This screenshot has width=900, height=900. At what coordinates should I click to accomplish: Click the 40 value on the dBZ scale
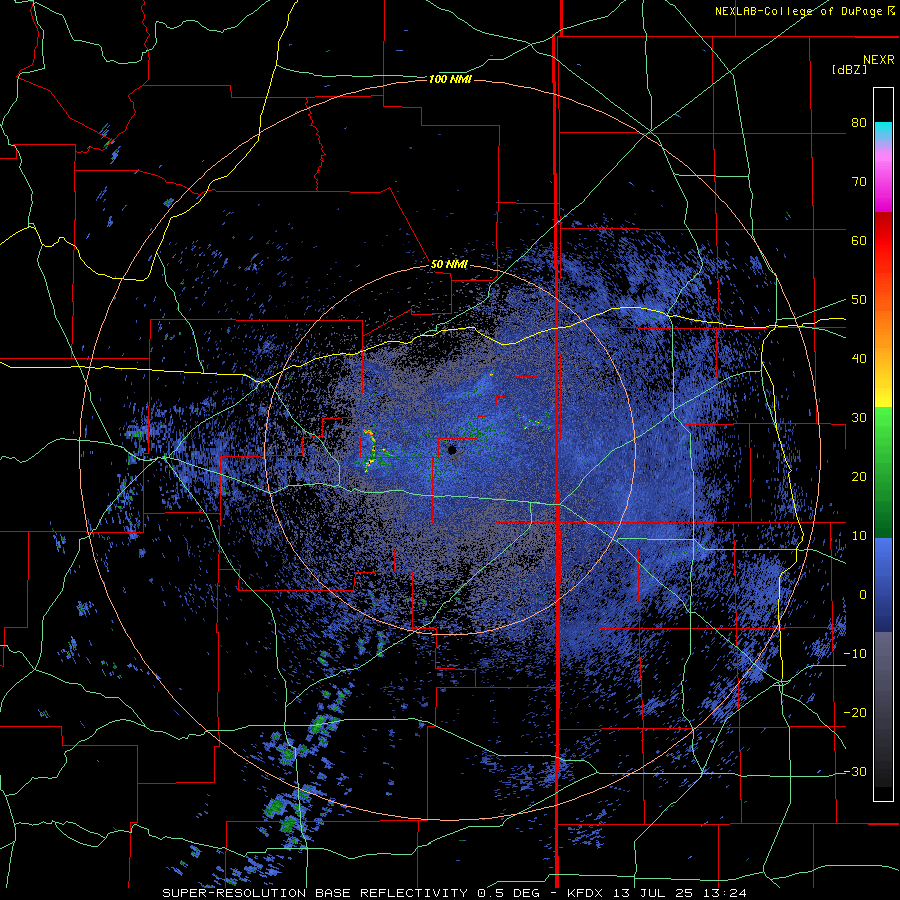tap(859, 359)
